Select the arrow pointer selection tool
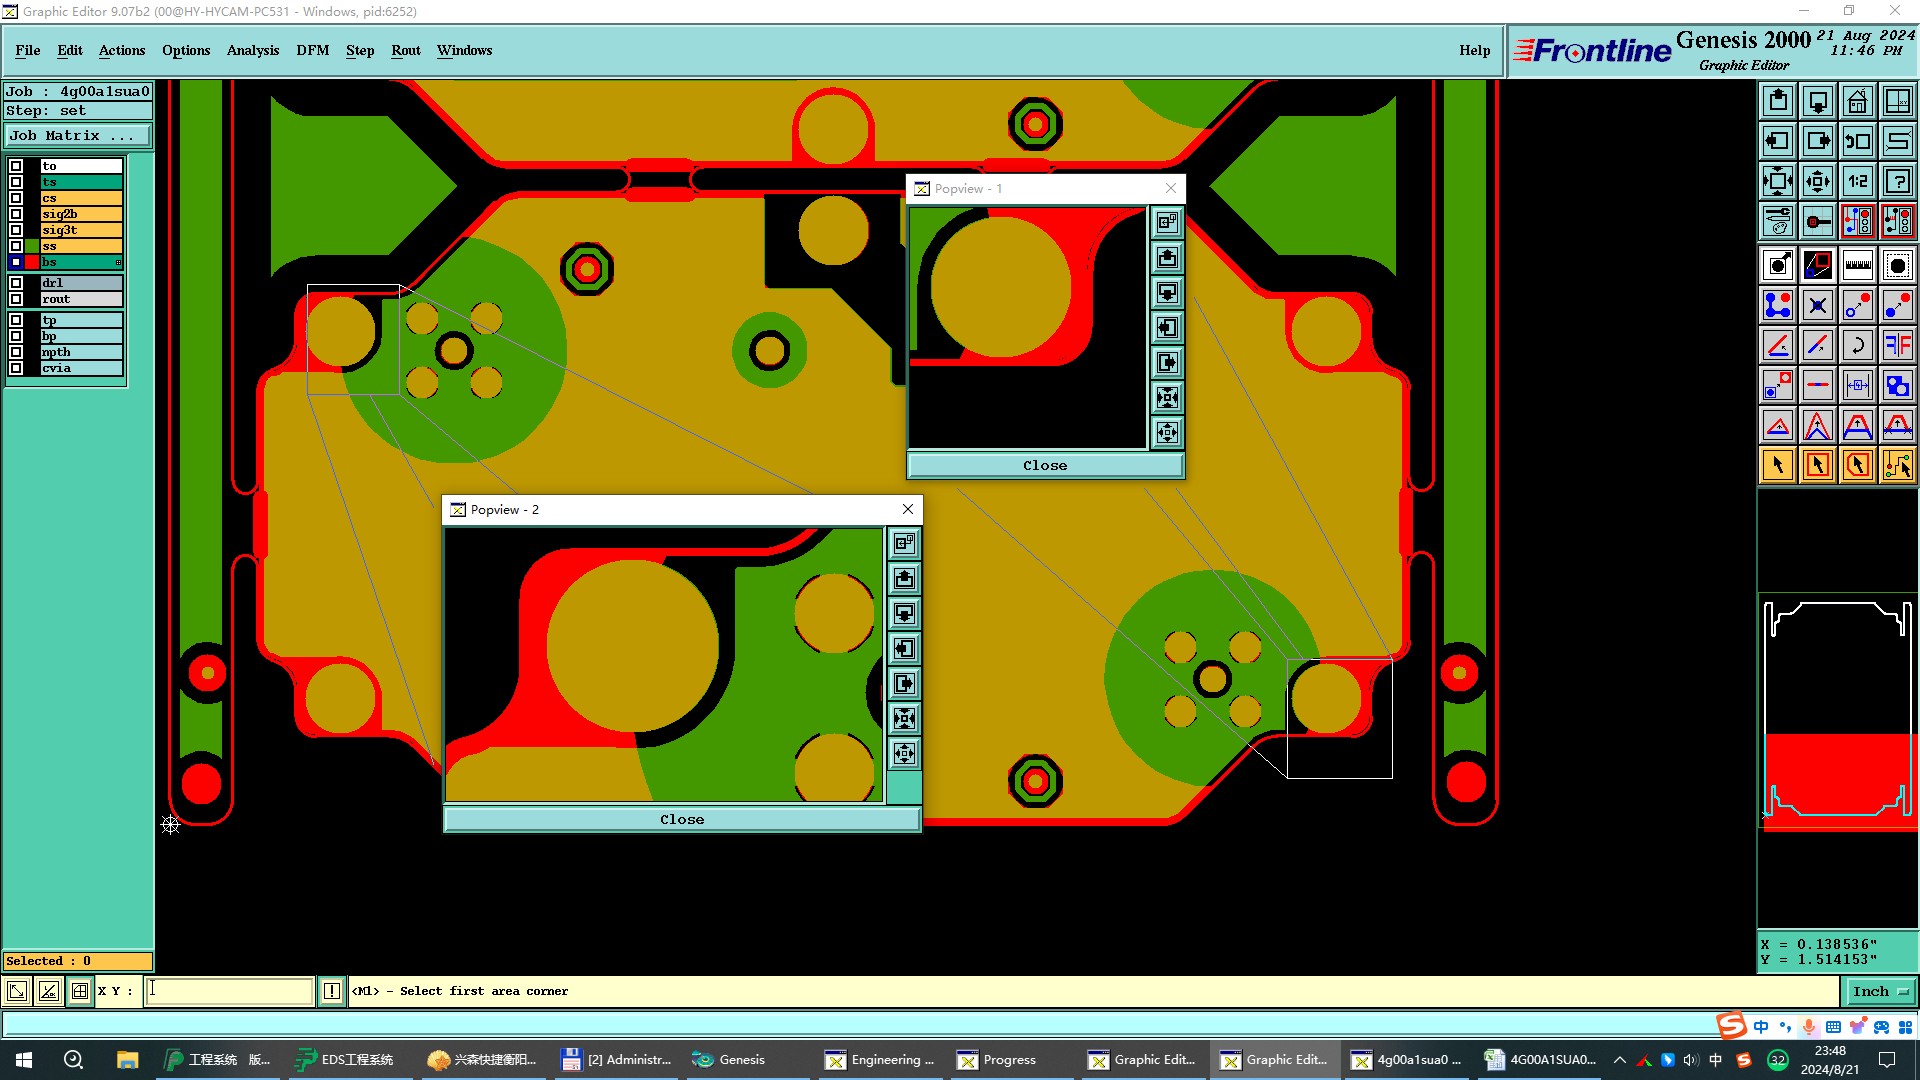 point(1777,465)
